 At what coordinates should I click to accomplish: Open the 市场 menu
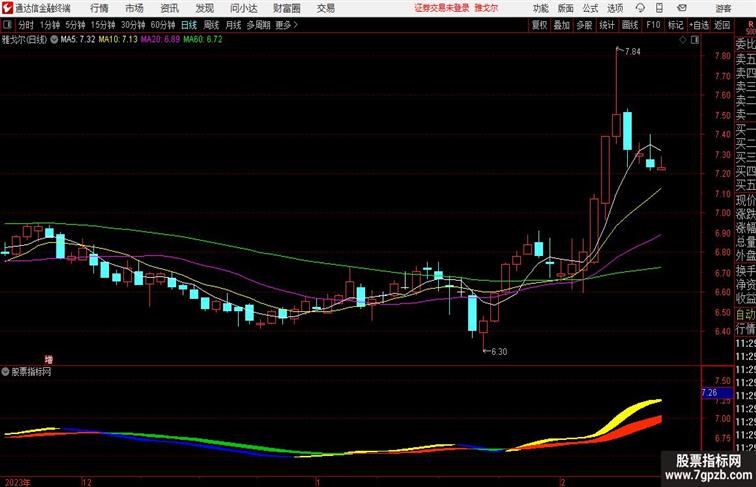pos(135,8)
